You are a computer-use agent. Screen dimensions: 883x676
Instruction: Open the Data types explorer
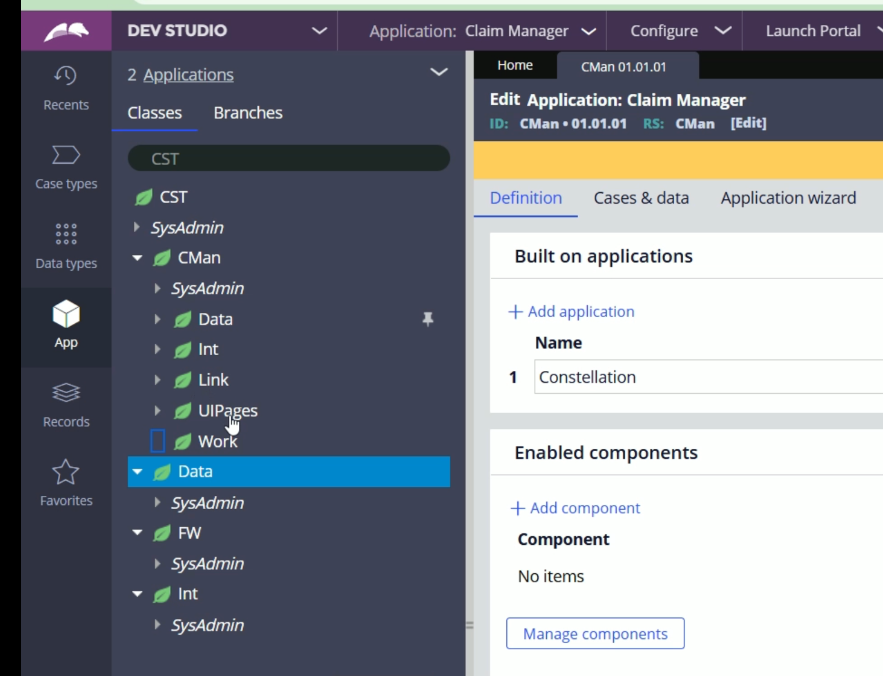click(x=66, y=246)
